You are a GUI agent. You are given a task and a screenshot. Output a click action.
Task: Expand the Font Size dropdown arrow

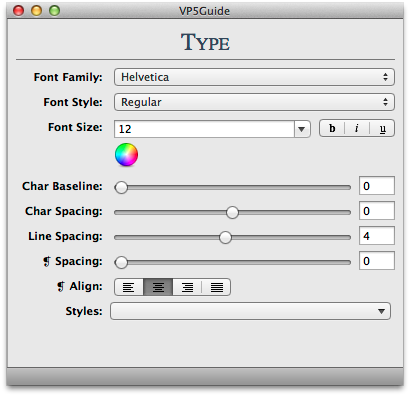pyautogui.click(x=302, y=129)
